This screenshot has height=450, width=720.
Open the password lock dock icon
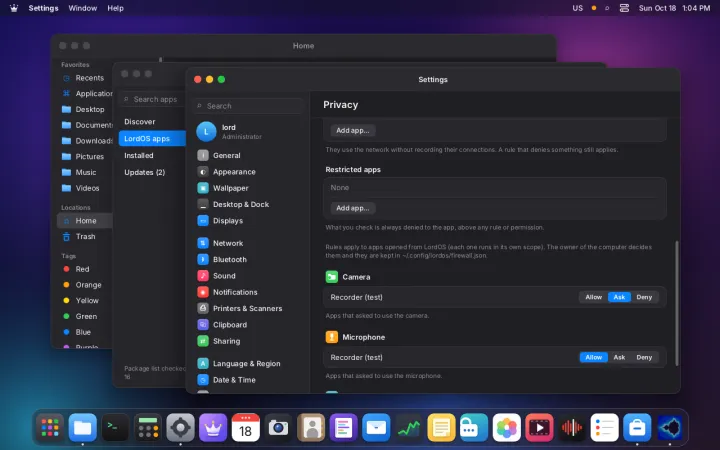(x=474, y=428)
